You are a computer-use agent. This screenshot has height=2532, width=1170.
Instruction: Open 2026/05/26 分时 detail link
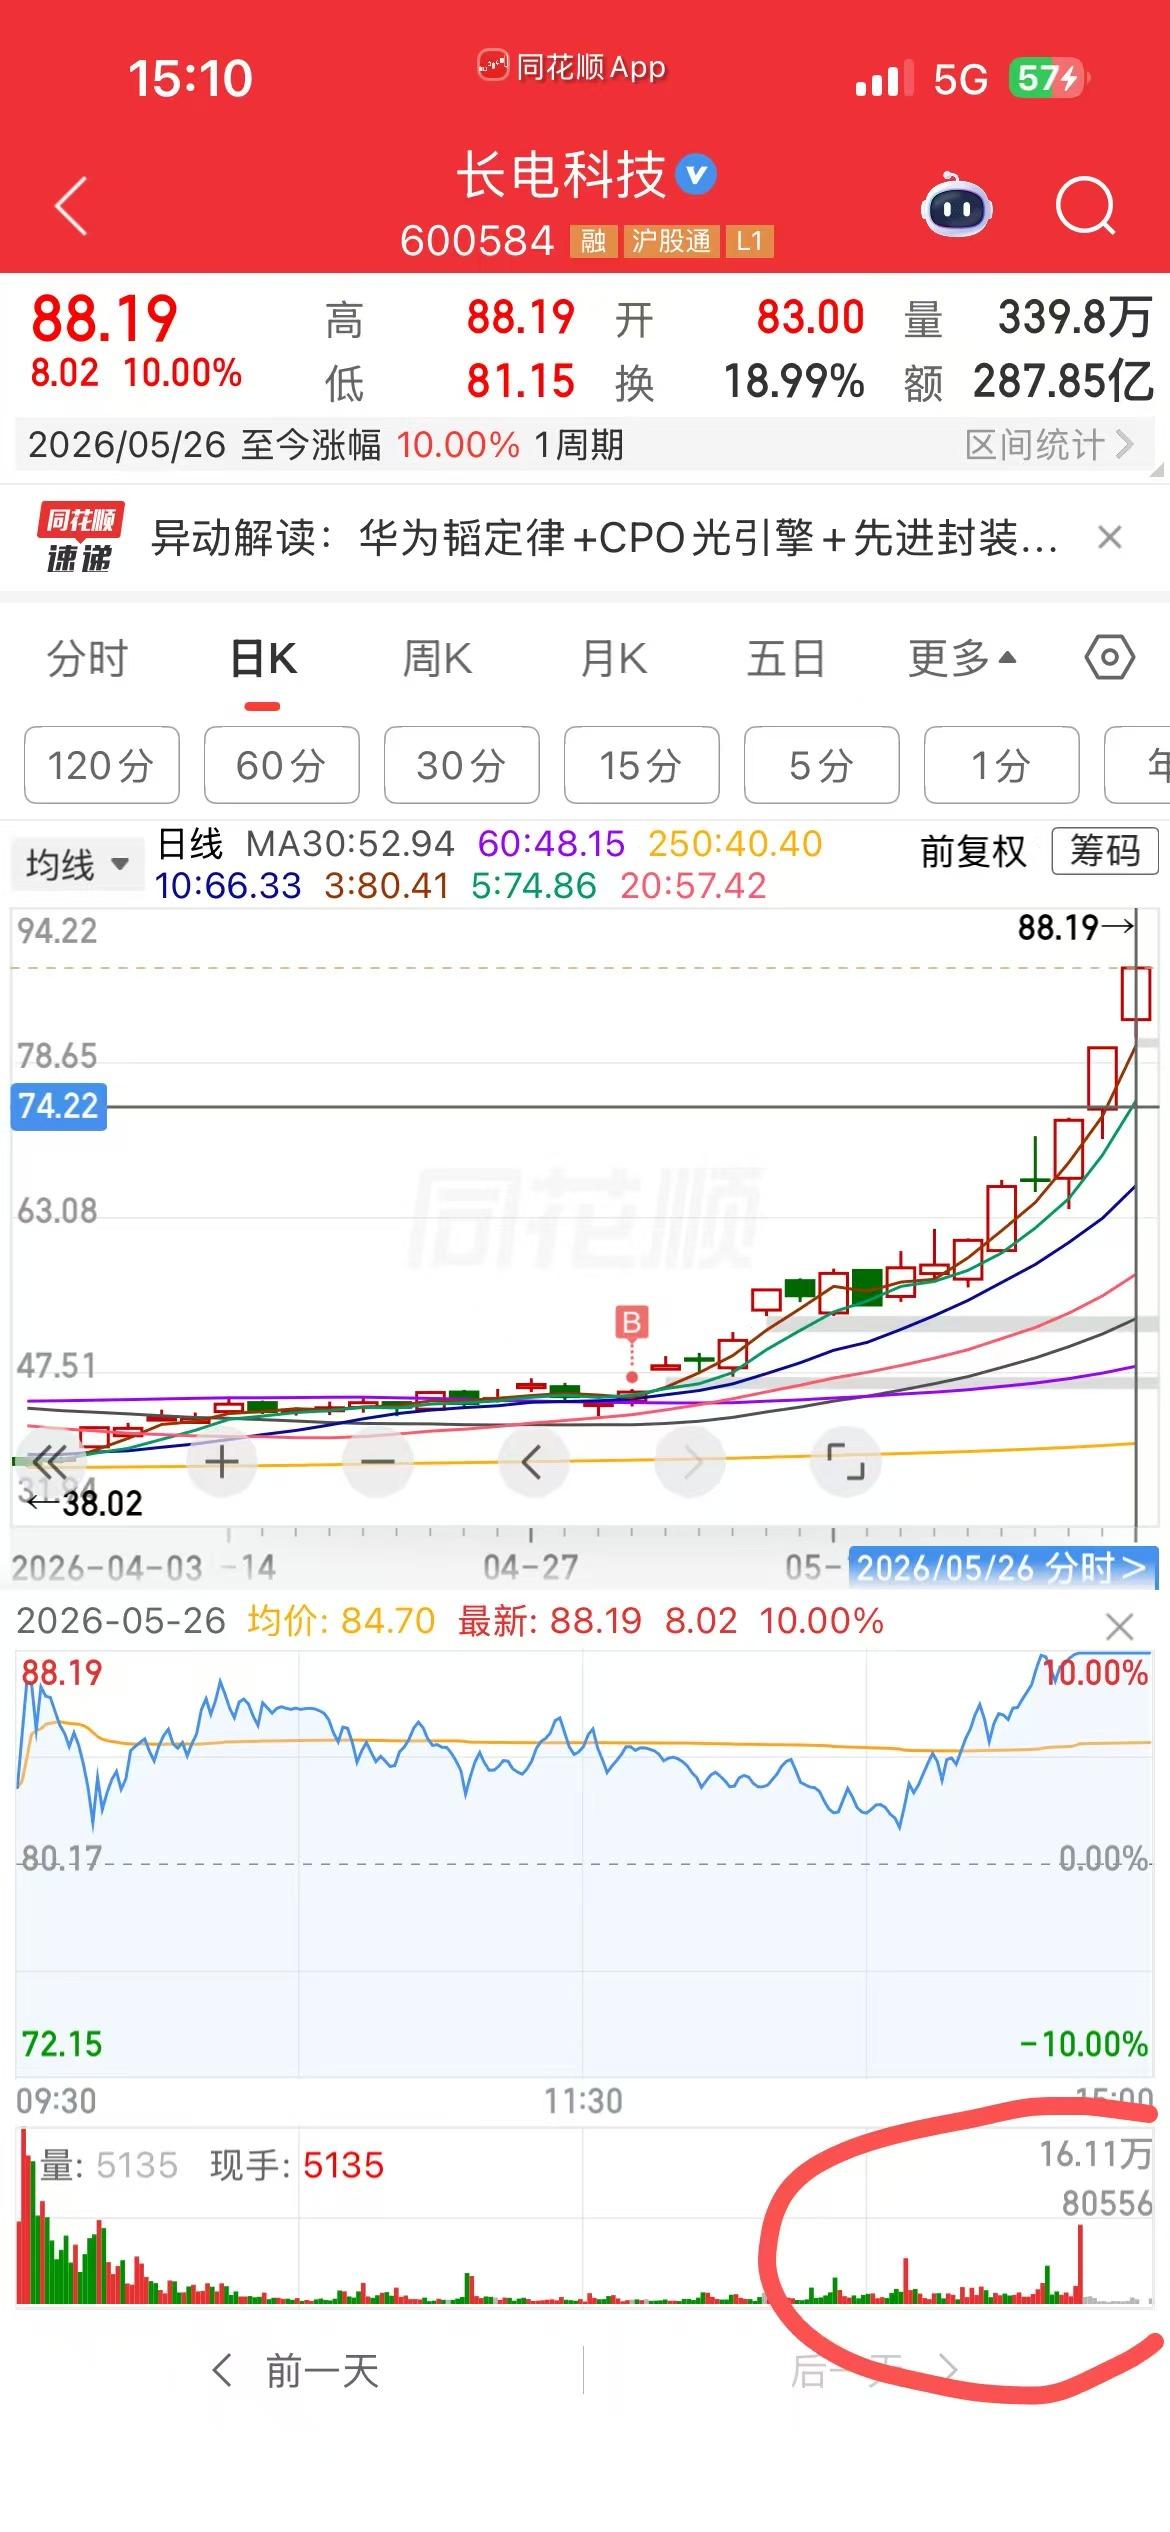[1002, 1567]
